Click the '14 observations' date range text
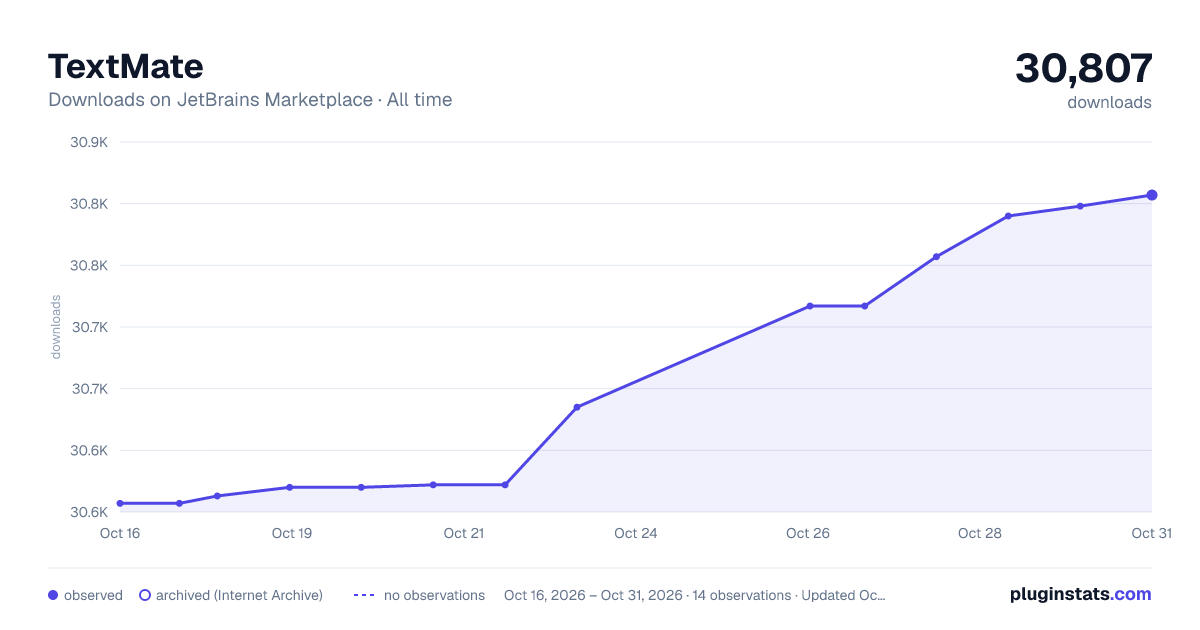 tap(695, 595)
